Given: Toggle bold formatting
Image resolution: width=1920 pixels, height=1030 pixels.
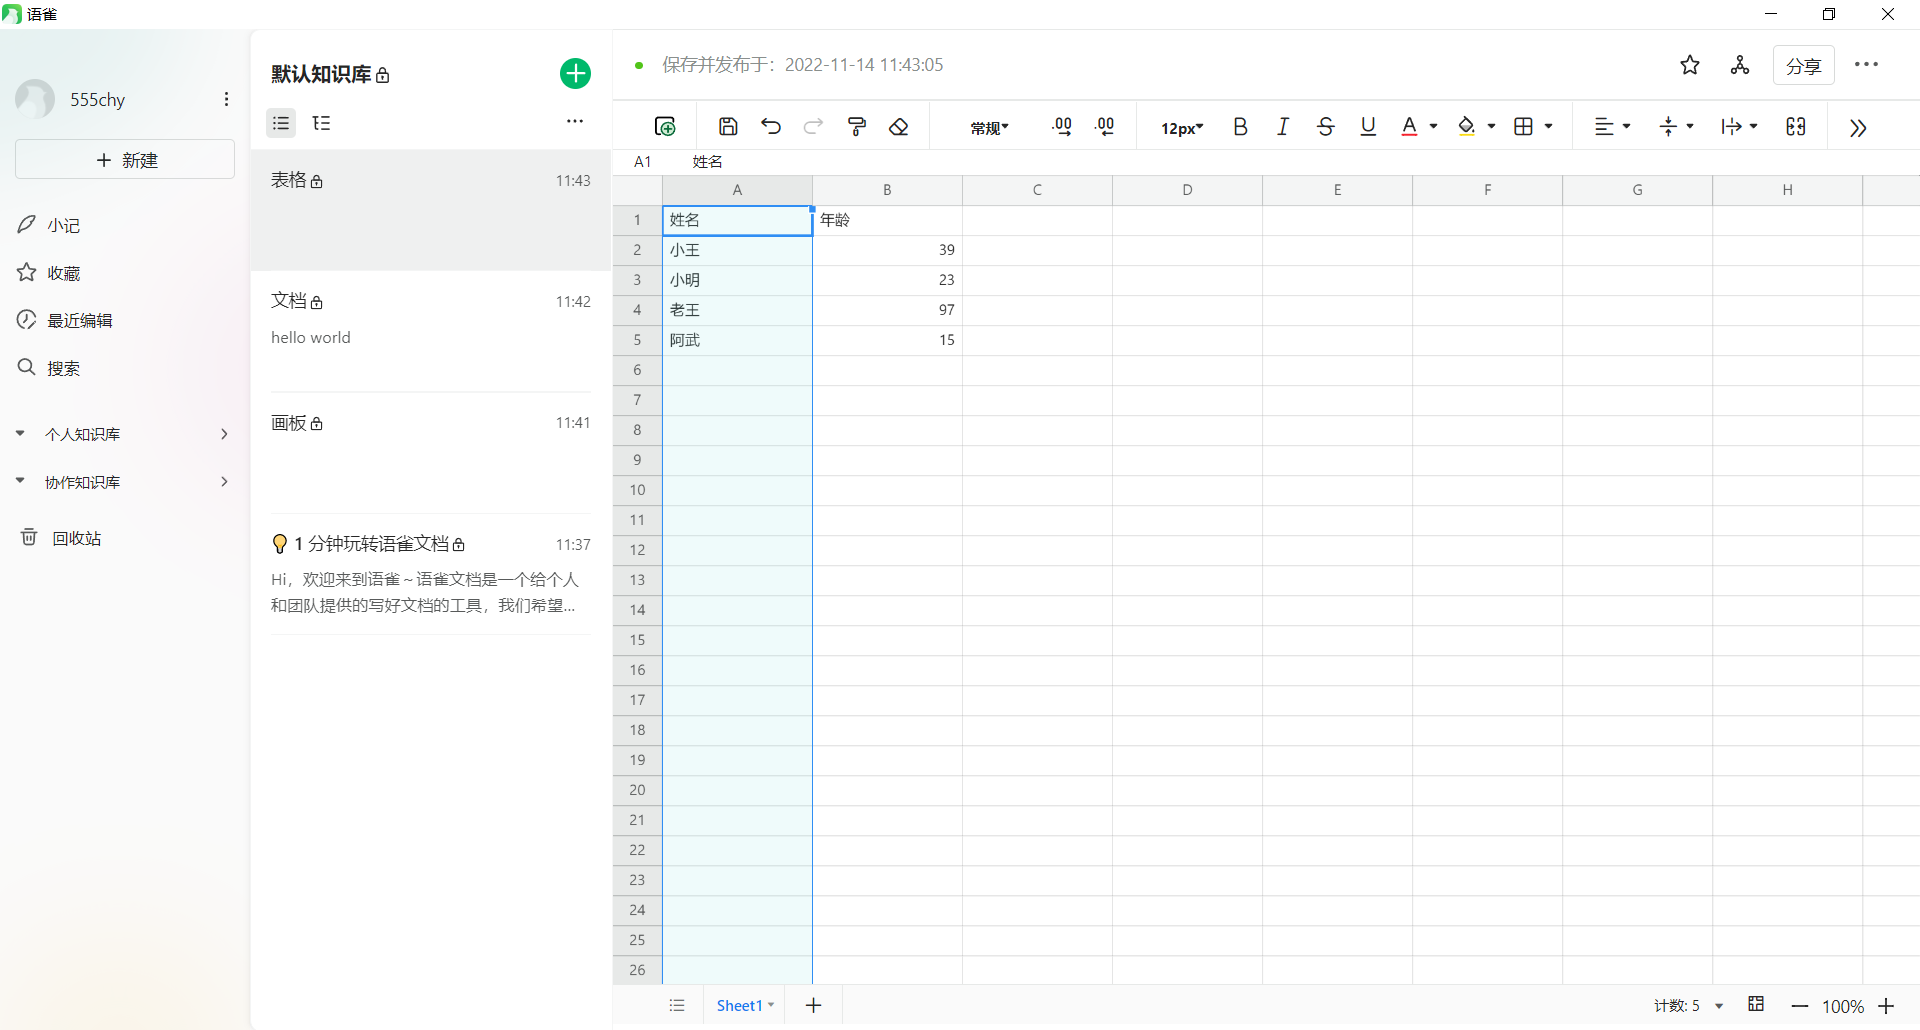Looking at the screenshot, I should point(1240,127).
